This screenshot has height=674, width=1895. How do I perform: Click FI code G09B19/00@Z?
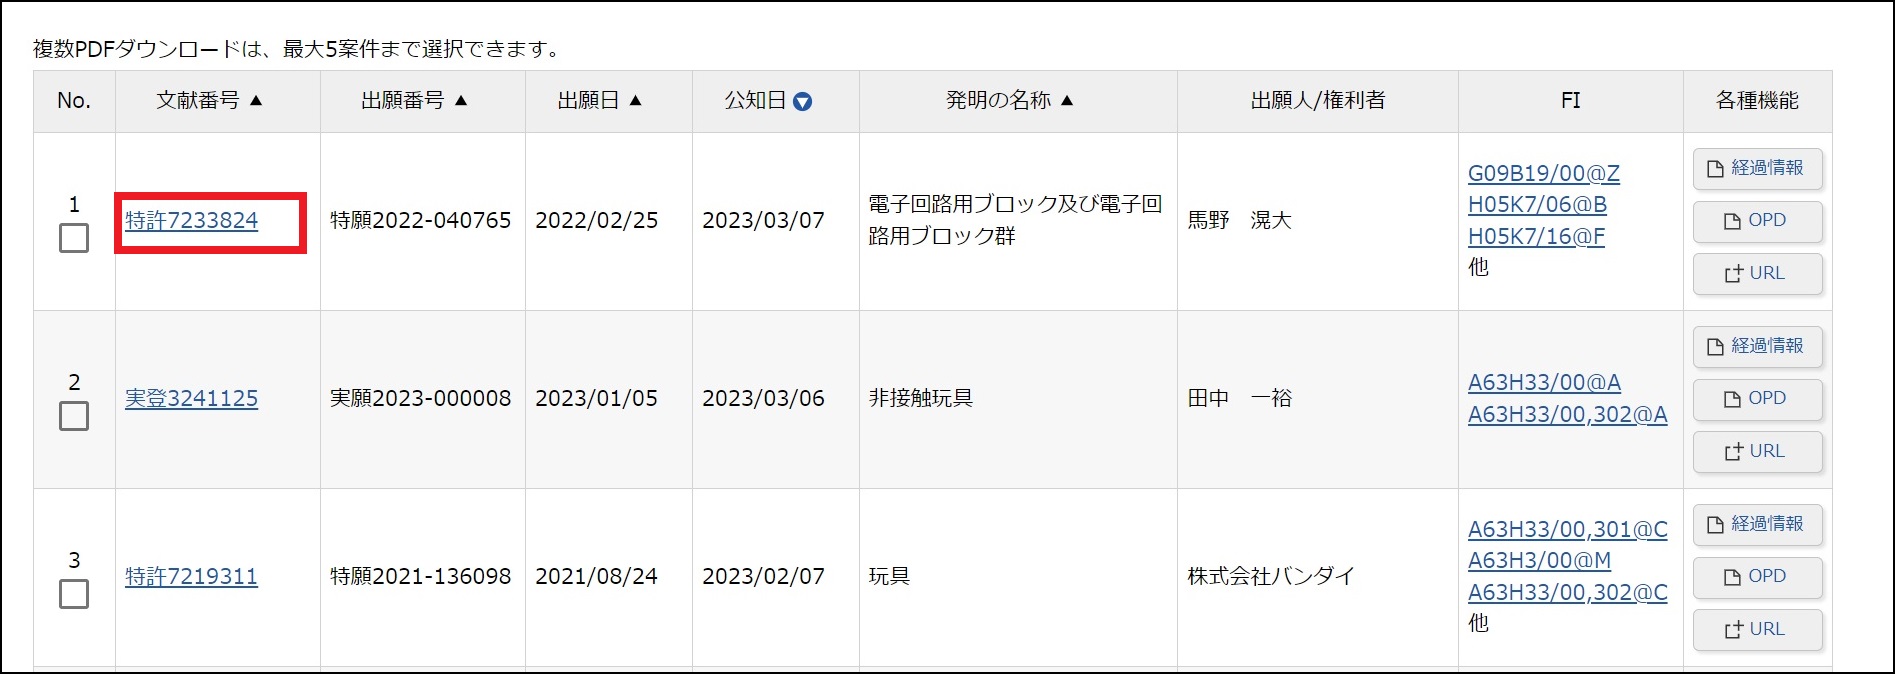(x=1543, y=173)
